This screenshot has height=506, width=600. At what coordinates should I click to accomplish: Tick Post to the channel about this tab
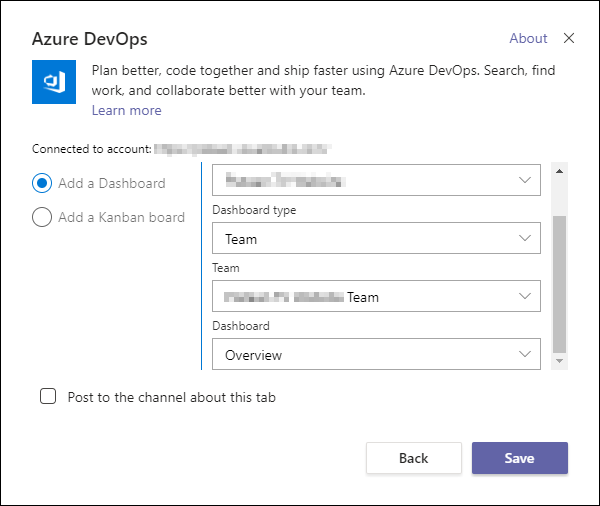coord(48,397)
